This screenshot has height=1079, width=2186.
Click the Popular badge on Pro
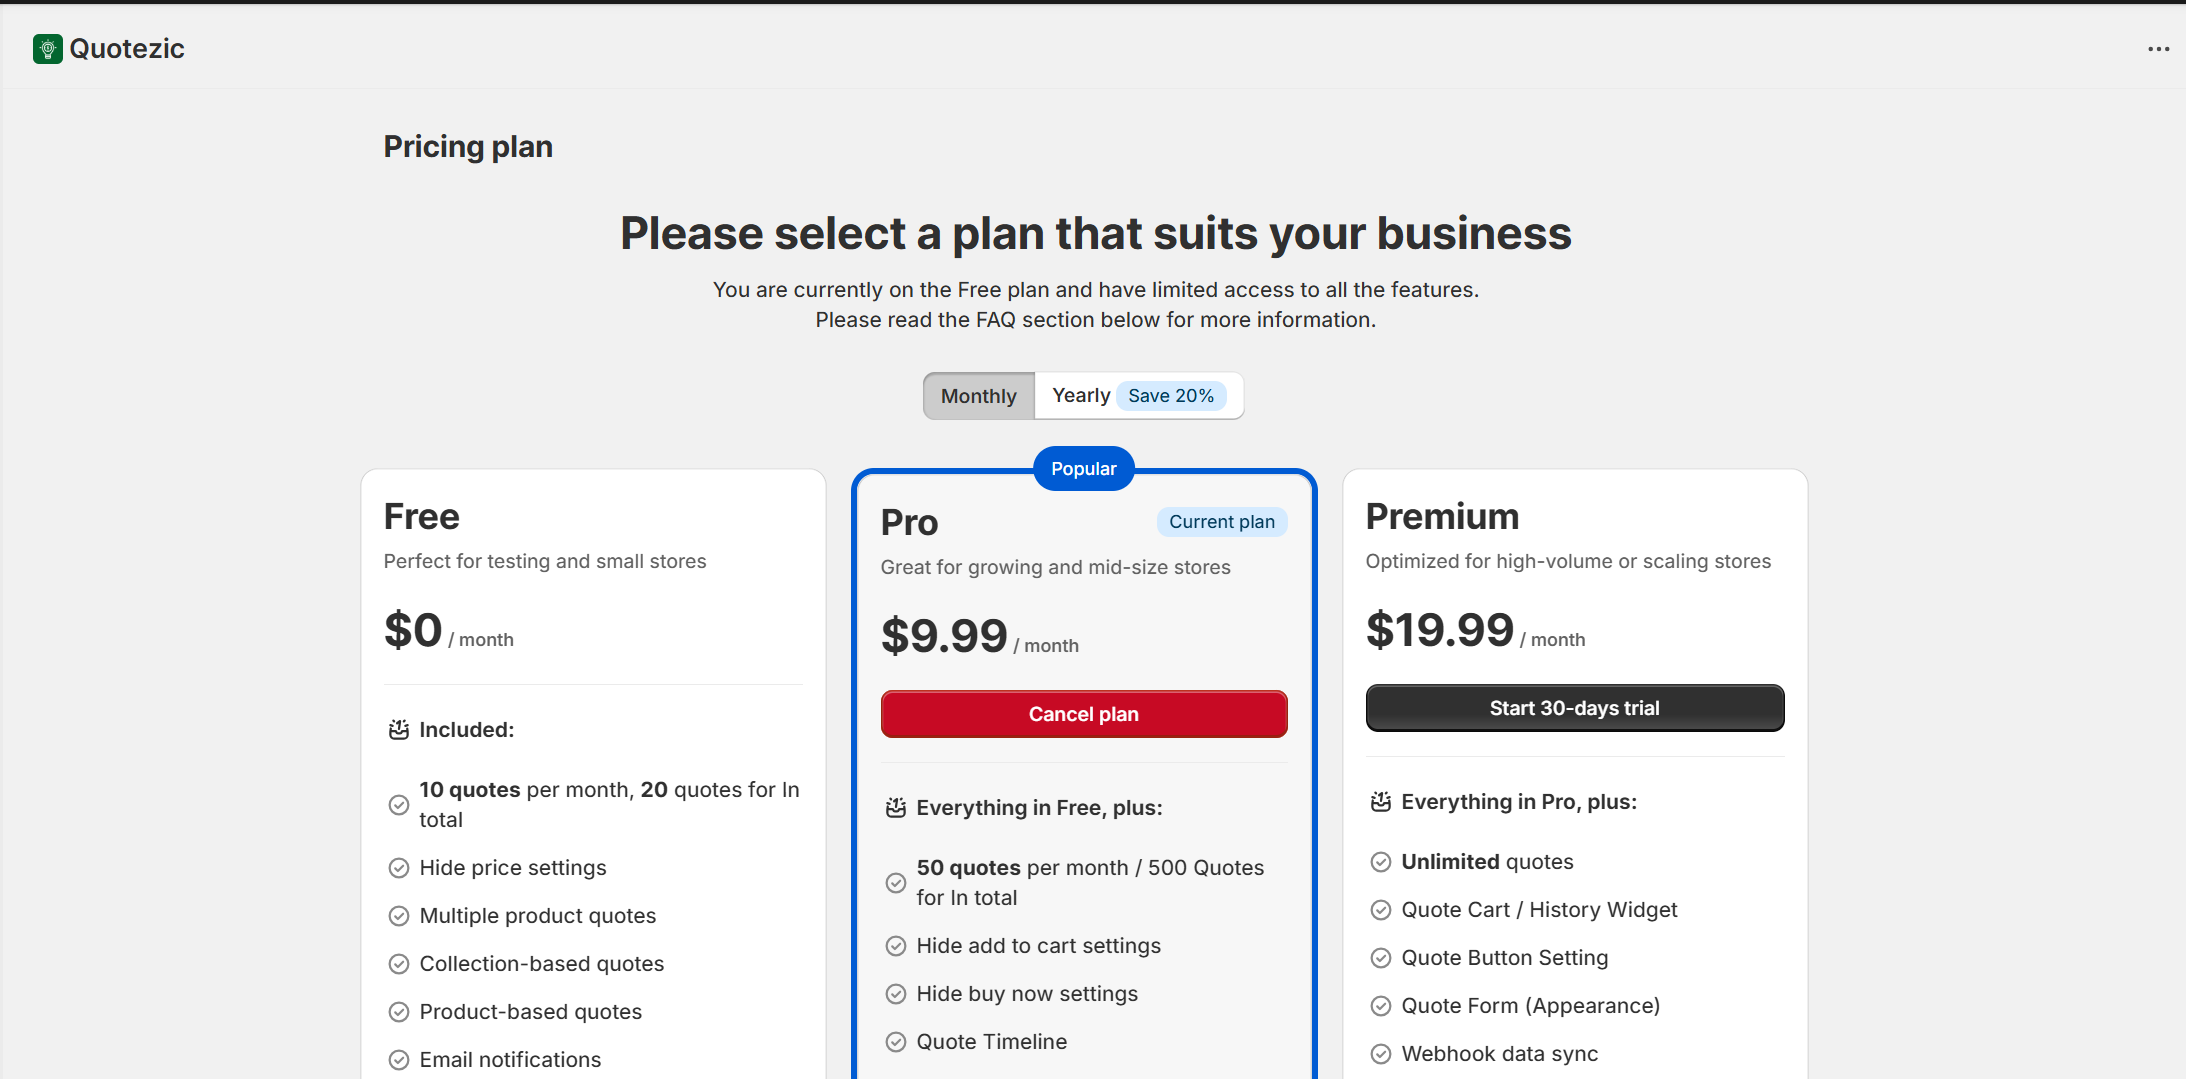click(x=1083, y=469)
